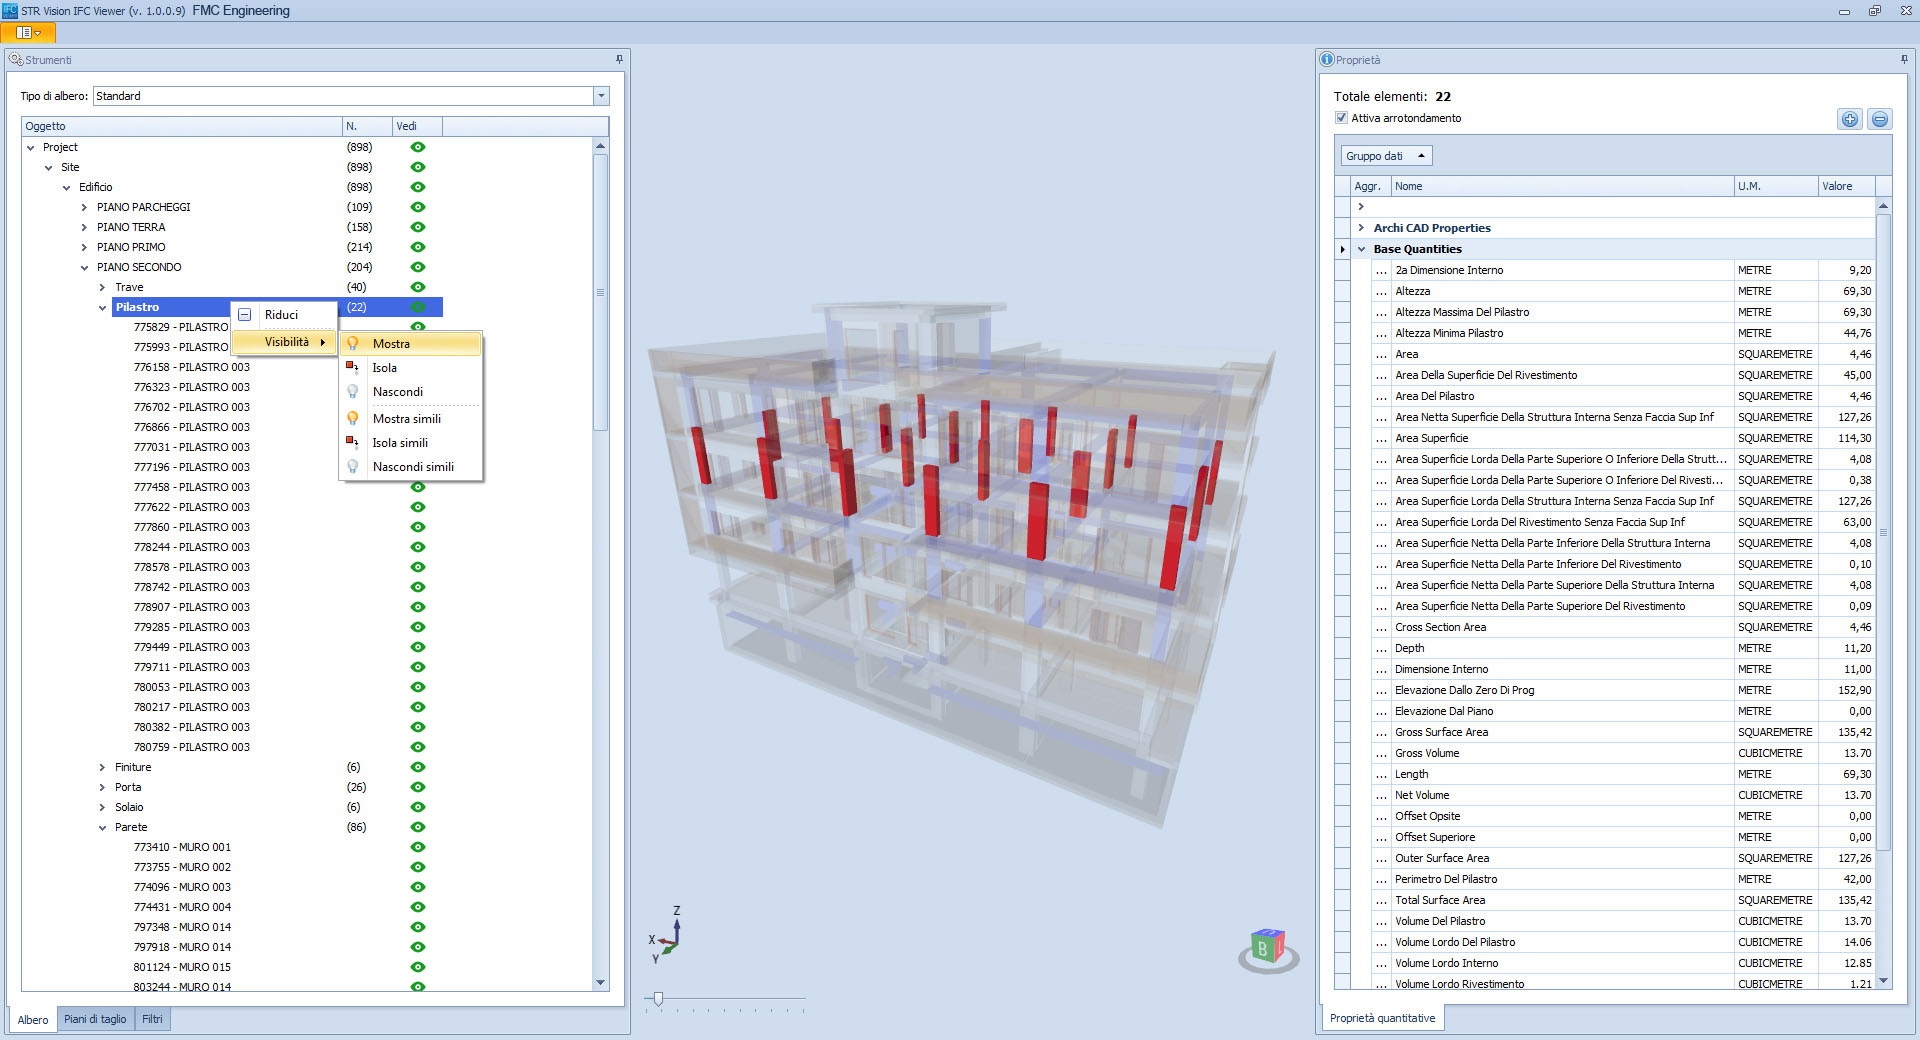This screenshot has width=1920, height=1040.
Task: Click the expand-all plus button in Proprietà
Action: 1850,120
